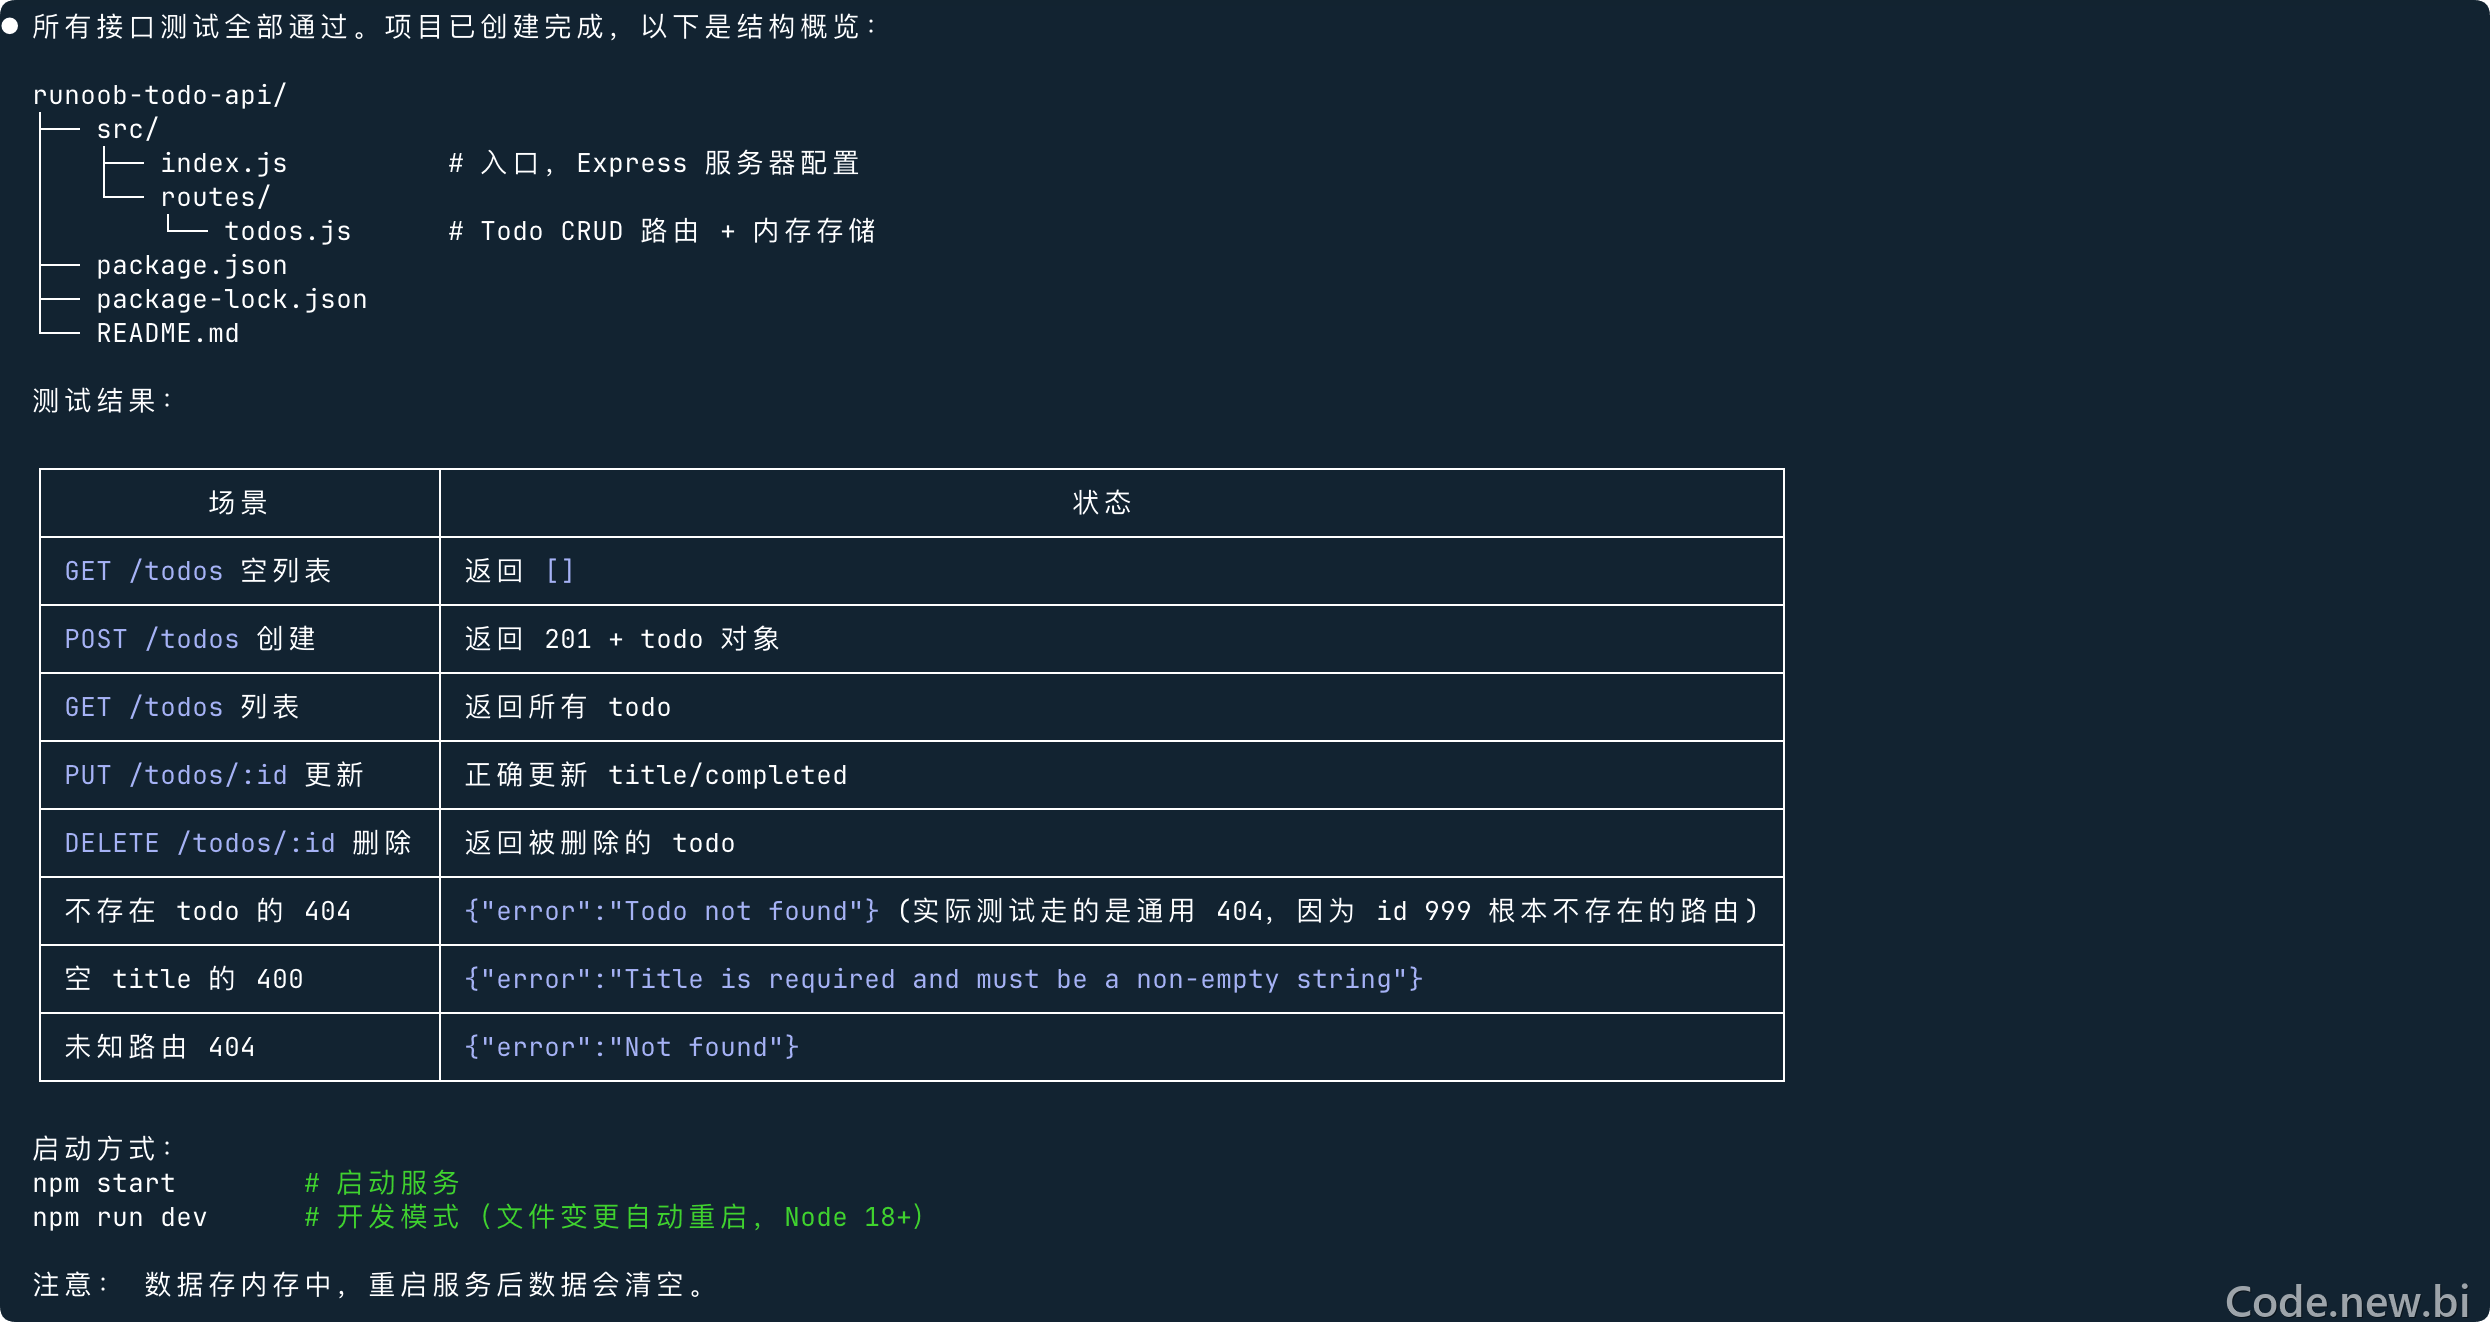Viewport: 2490px width, 1322px height.
Task: Click the 场景 table column header
Action: (239, 503)
